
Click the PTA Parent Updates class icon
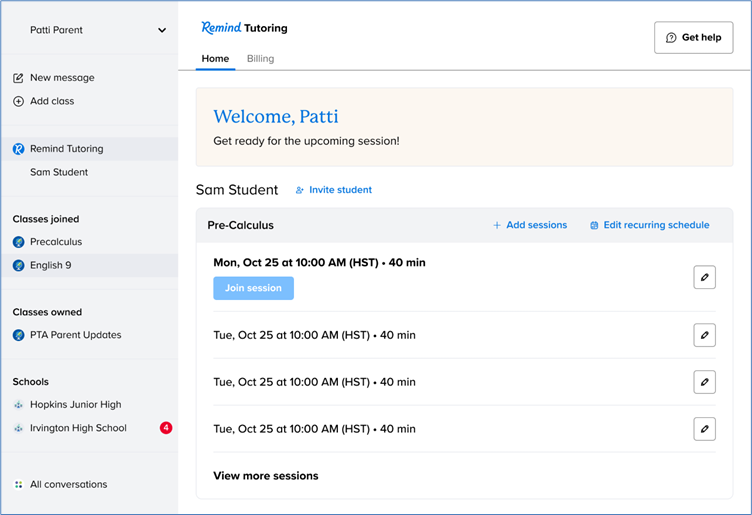coord(18,335)
